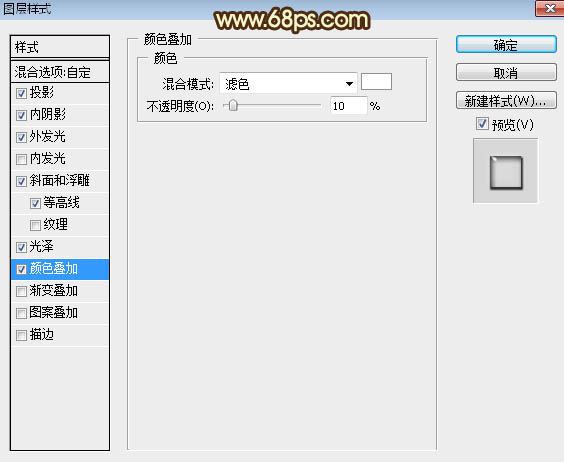Screen dimensions: 564x462
Task: Disable the 外发光 checkbox
Action: tap(21, 137)
